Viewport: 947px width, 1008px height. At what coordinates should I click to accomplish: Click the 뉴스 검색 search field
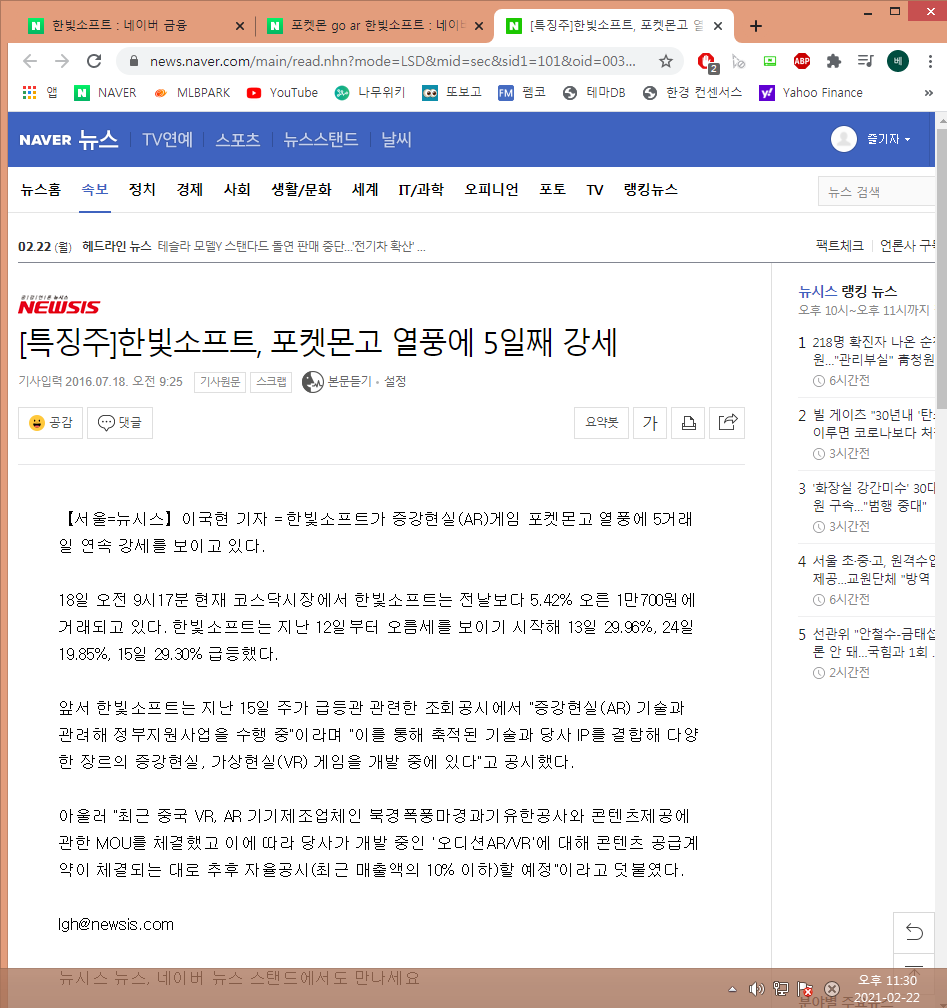coord(876,192)
